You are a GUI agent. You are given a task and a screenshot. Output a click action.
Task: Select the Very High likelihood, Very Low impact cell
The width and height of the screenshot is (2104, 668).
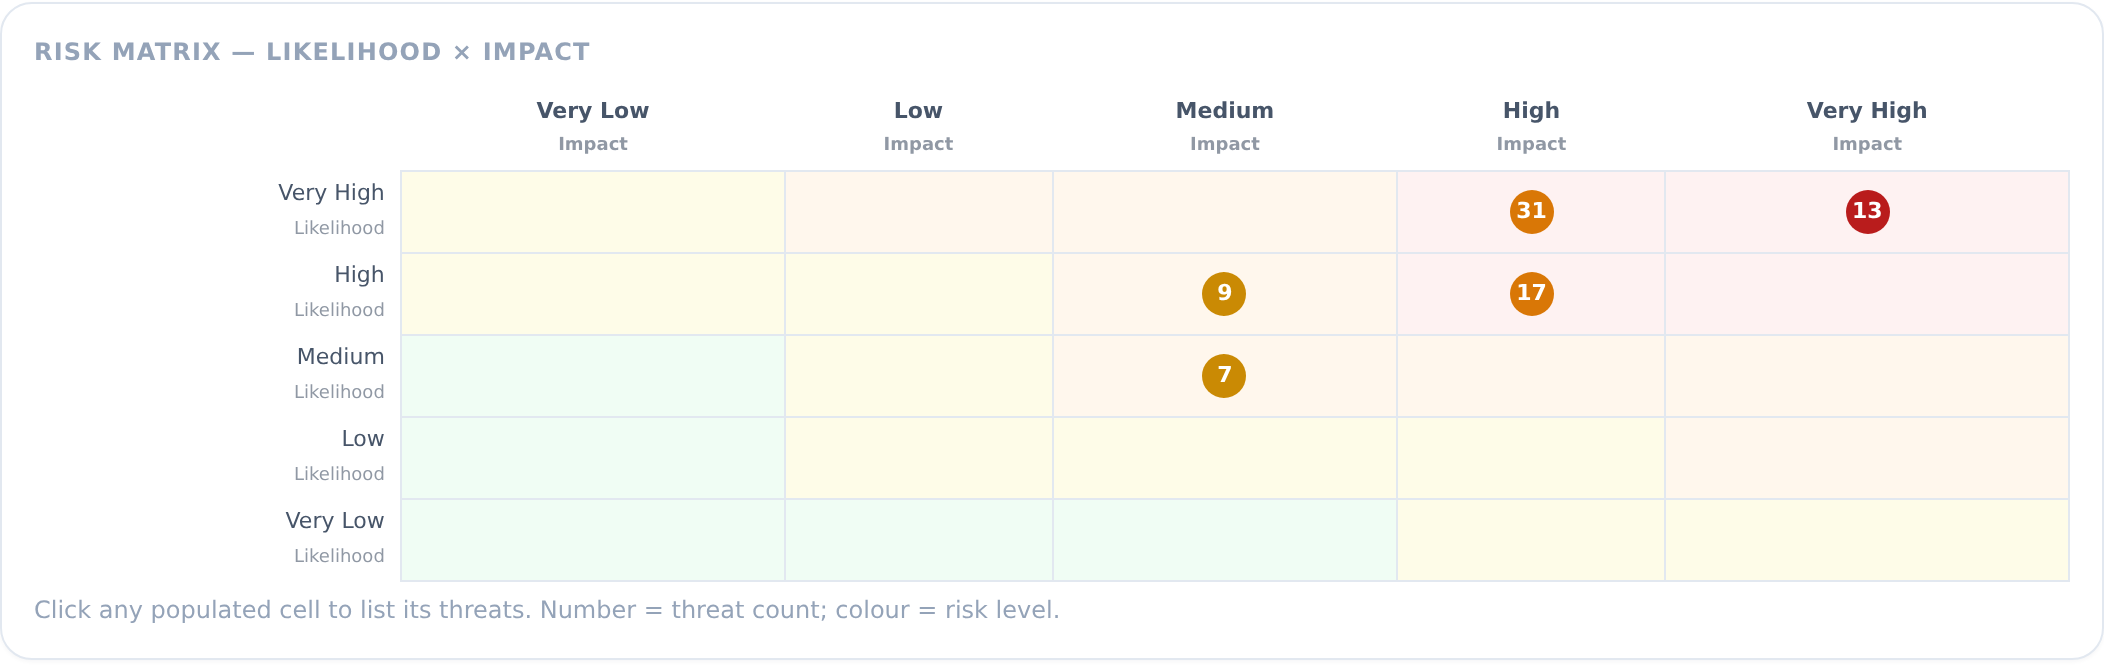593,212
